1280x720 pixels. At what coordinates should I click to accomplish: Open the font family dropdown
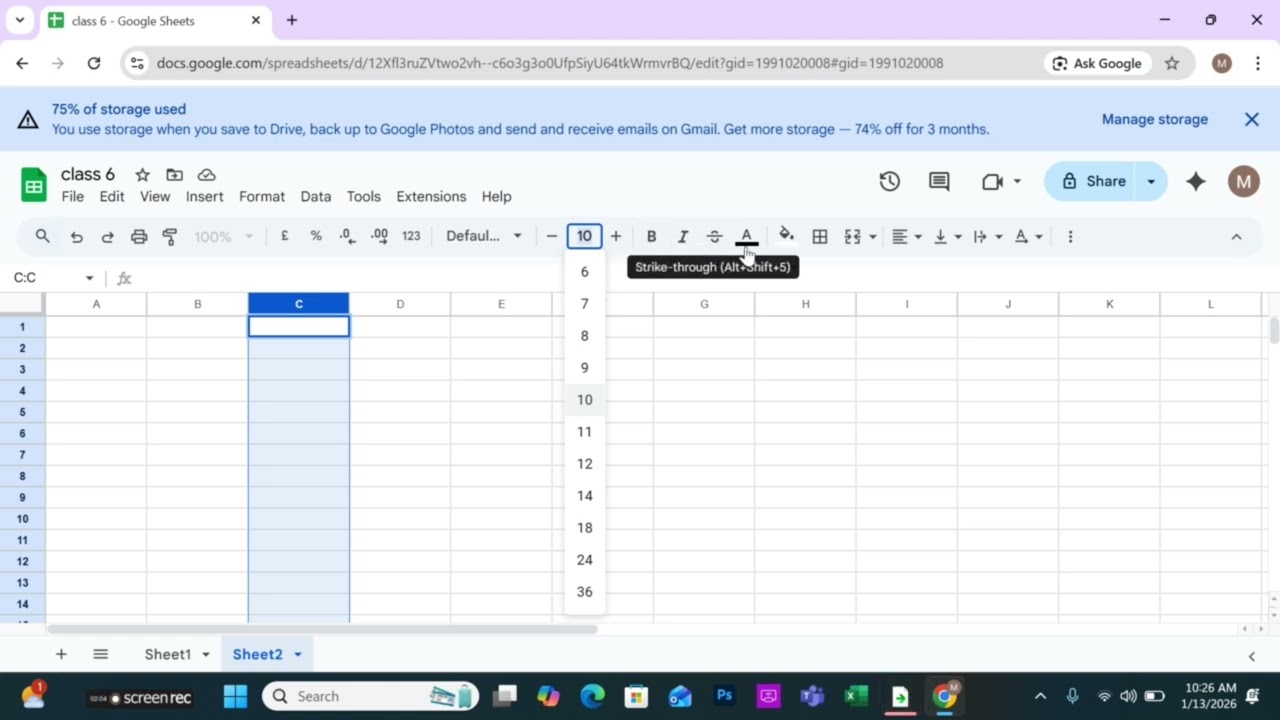tap(484, 236)
